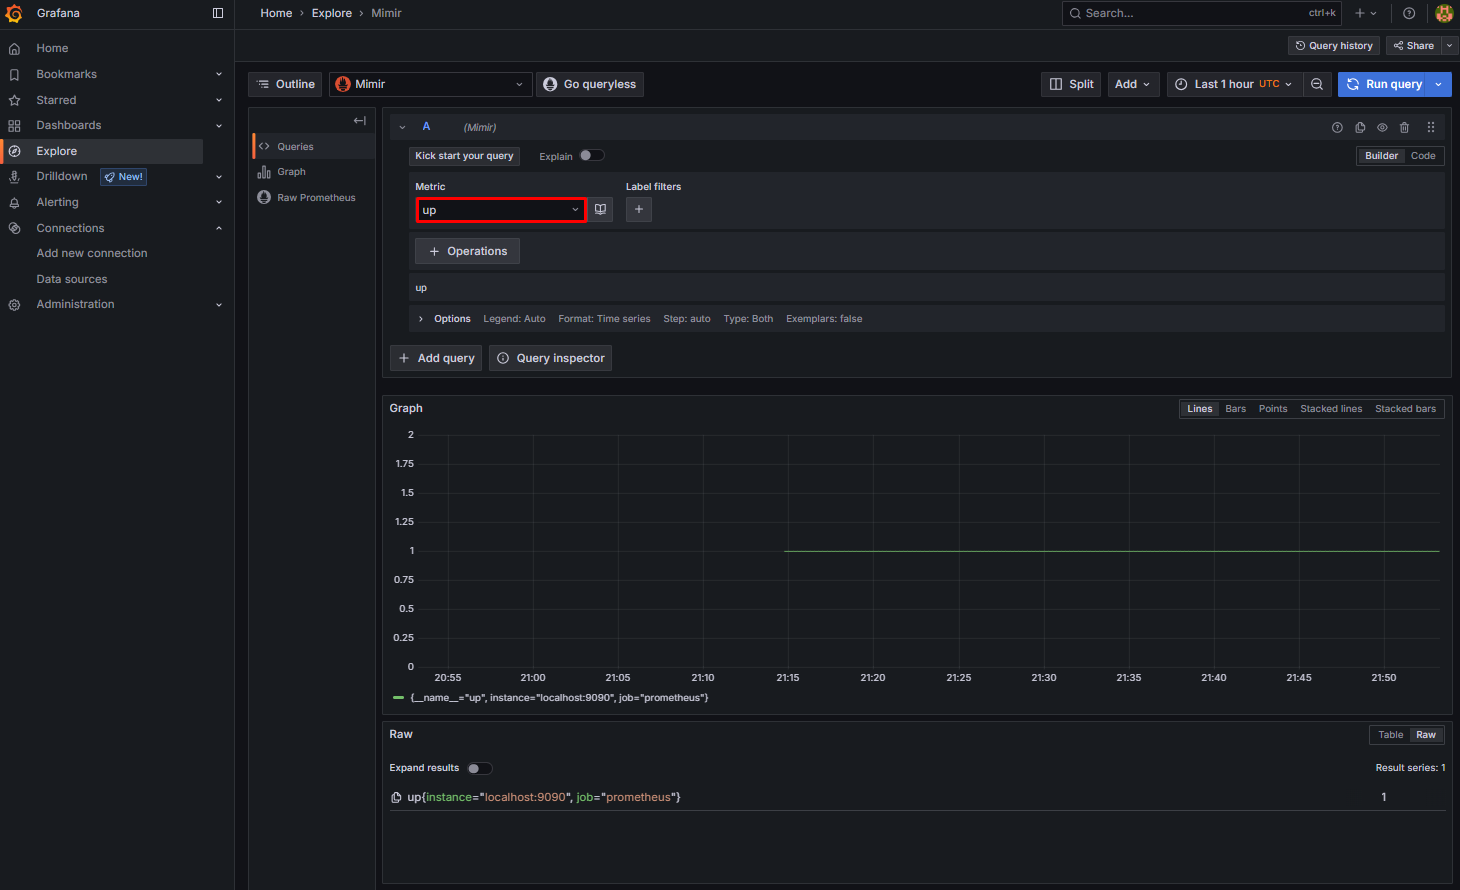Open Grafana home via the logo icon
1460x890 pixels.
(15, 13)
